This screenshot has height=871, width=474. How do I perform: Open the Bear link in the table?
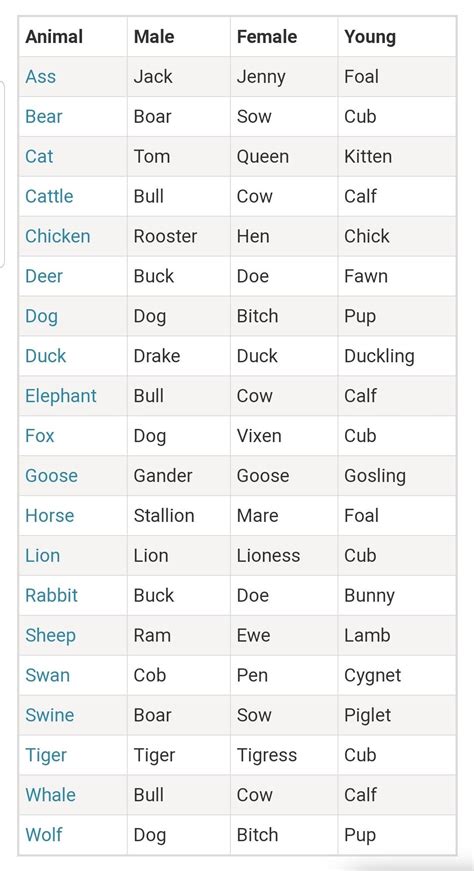44,117
